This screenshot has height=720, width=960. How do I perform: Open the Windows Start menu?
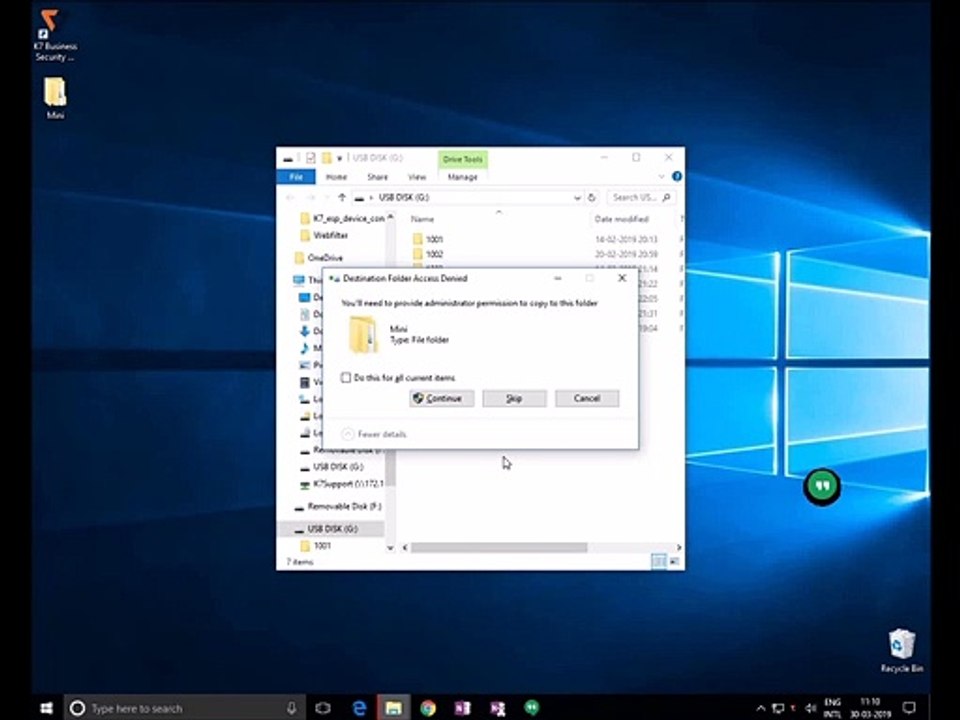(x=46, y=708)
